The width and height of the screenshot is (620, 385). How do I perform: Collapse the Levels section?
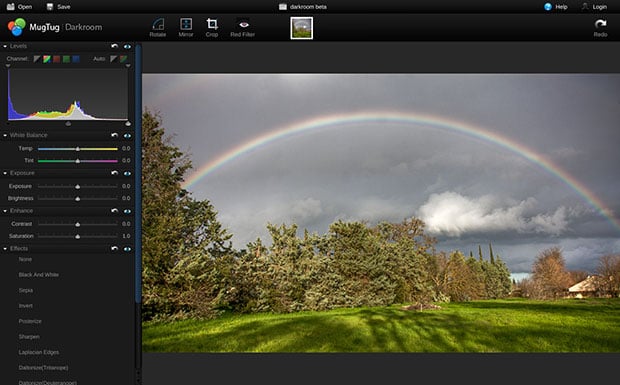coord(5,46)
